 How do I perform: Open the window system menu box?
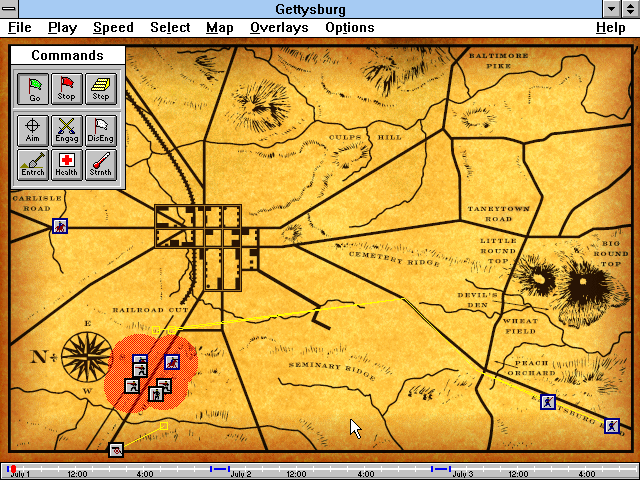pos(9,9)
